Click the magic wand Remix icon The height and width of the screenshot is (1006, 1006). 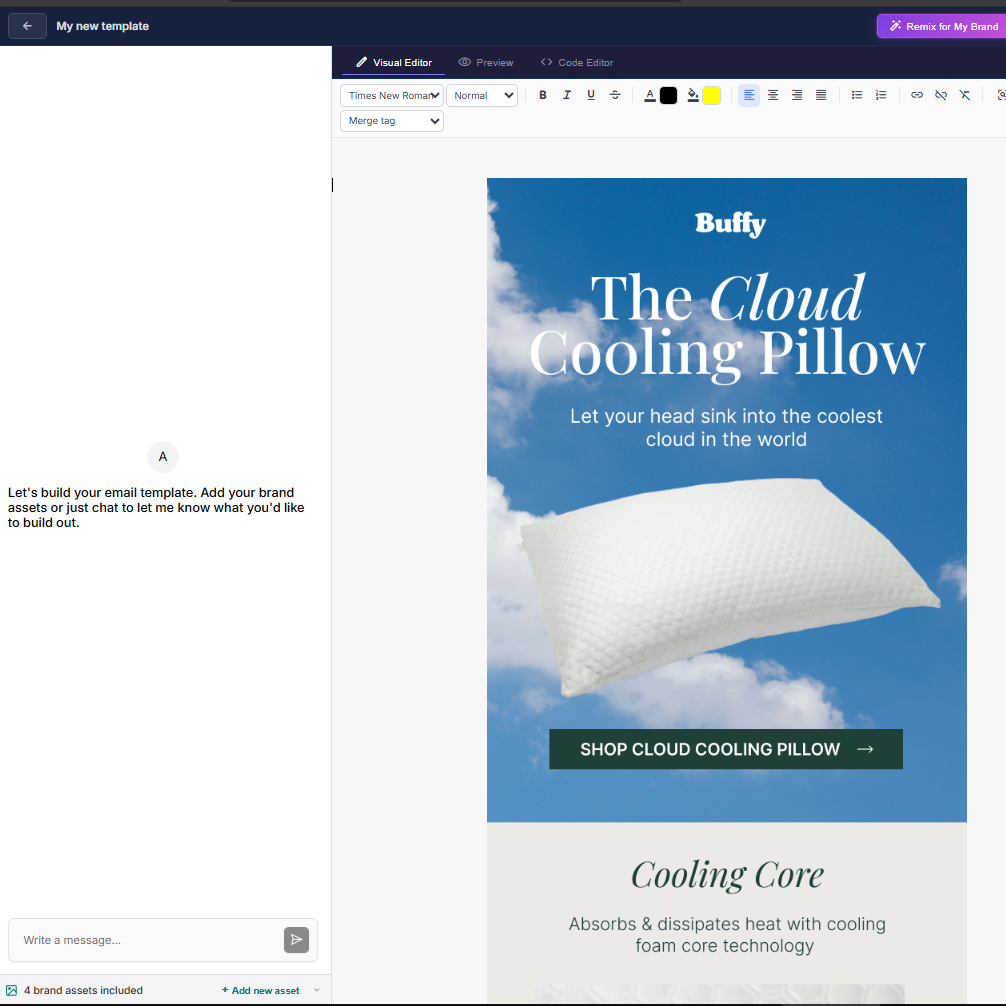point(896,26)
